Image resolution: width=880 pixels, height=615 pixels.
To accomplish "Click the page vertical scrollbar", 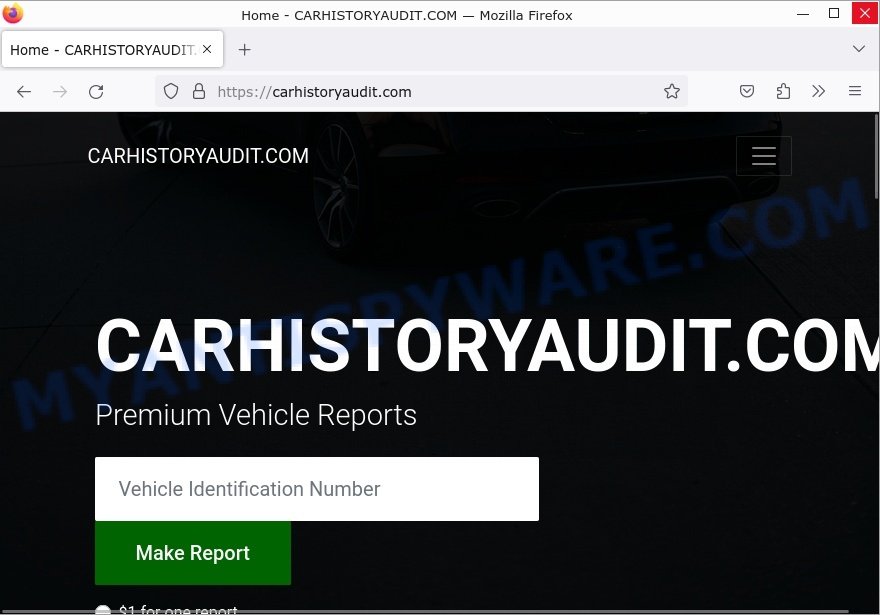I will click(876, 157).
